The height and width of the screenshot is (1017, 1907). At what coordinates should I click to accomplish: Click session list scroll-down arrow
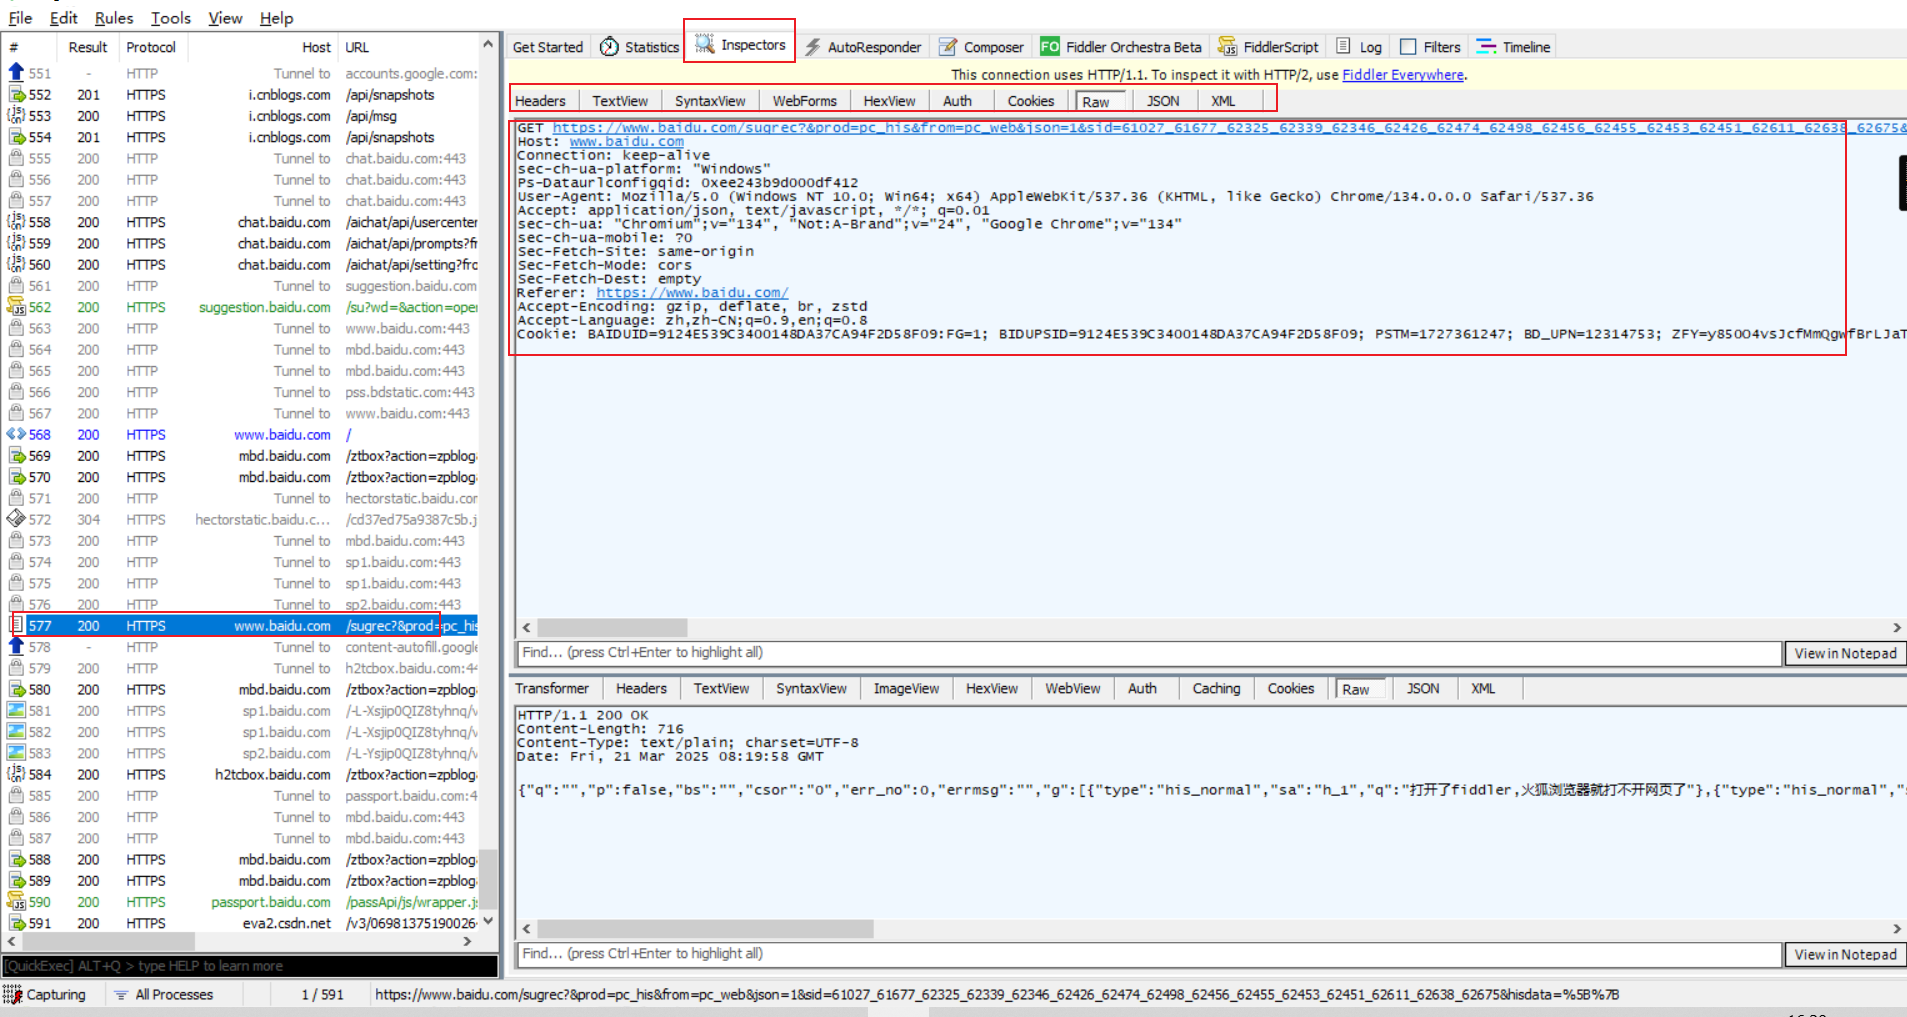pyautogui.click(x=488, y=921)
